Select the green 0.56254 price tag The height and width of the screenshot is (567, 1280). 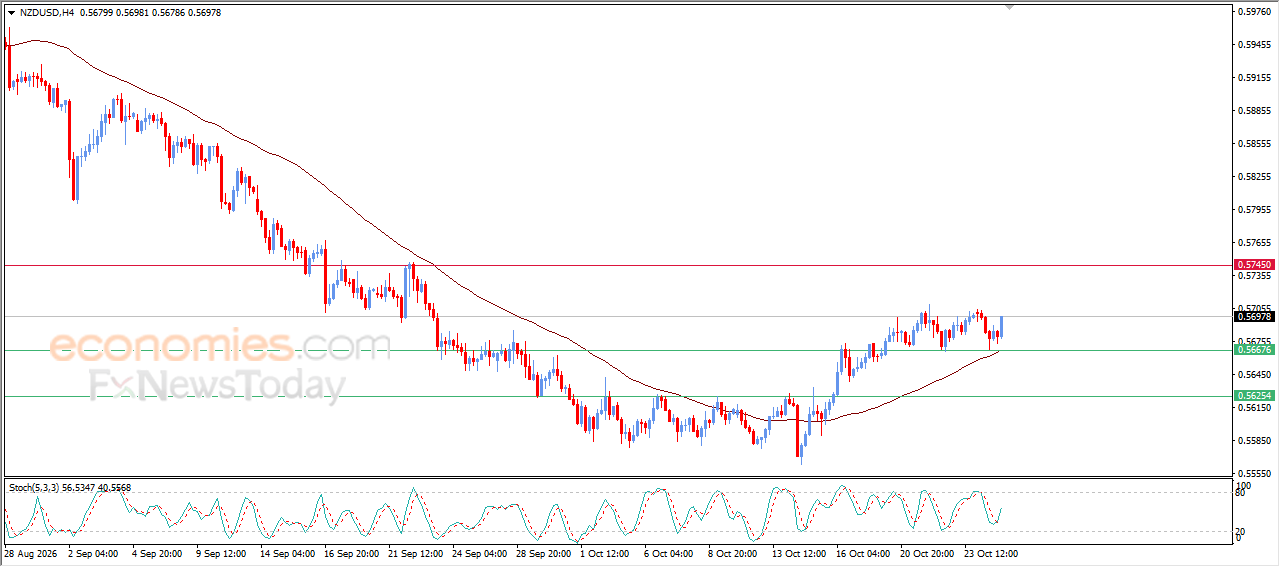coord(1254,396)
